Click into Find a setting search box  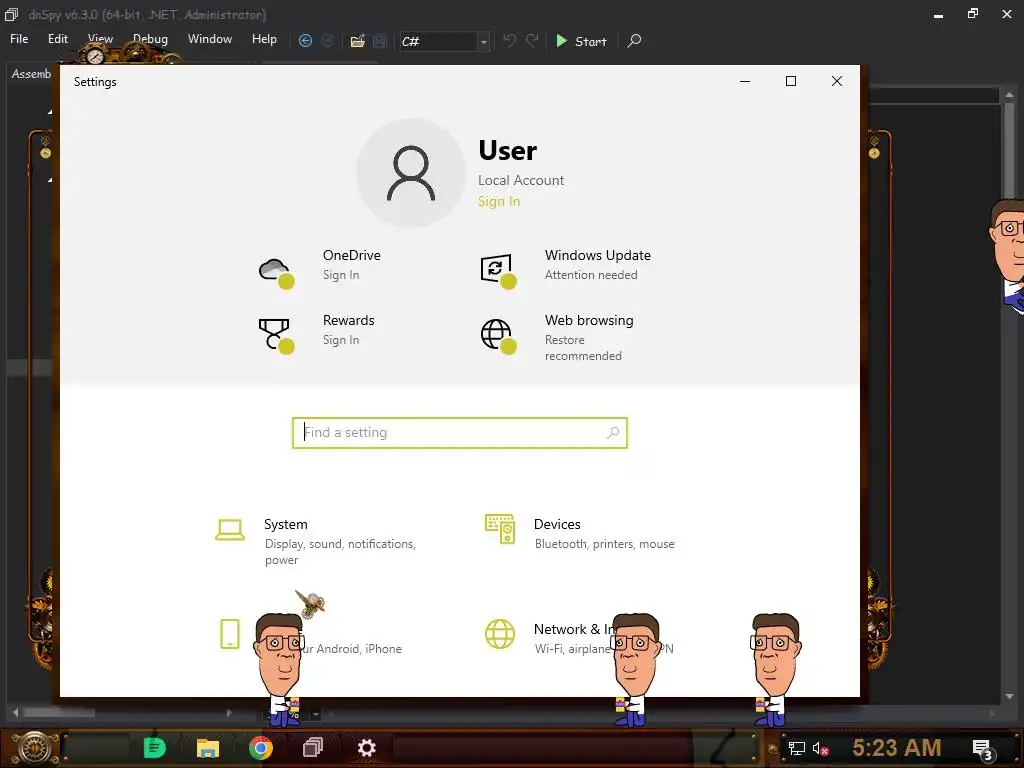[460, 433]
